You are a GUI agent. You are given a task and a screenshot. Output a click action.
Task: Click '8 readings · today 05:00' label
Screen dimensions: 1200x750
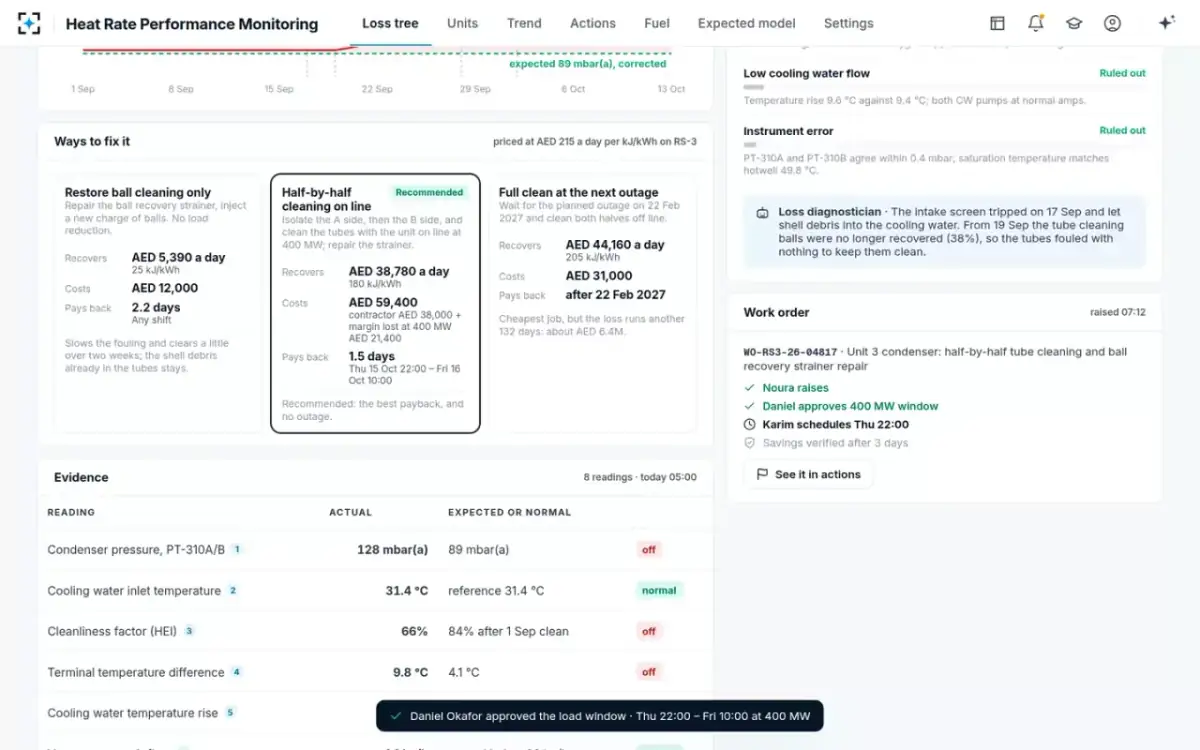[x=640, y=477]
